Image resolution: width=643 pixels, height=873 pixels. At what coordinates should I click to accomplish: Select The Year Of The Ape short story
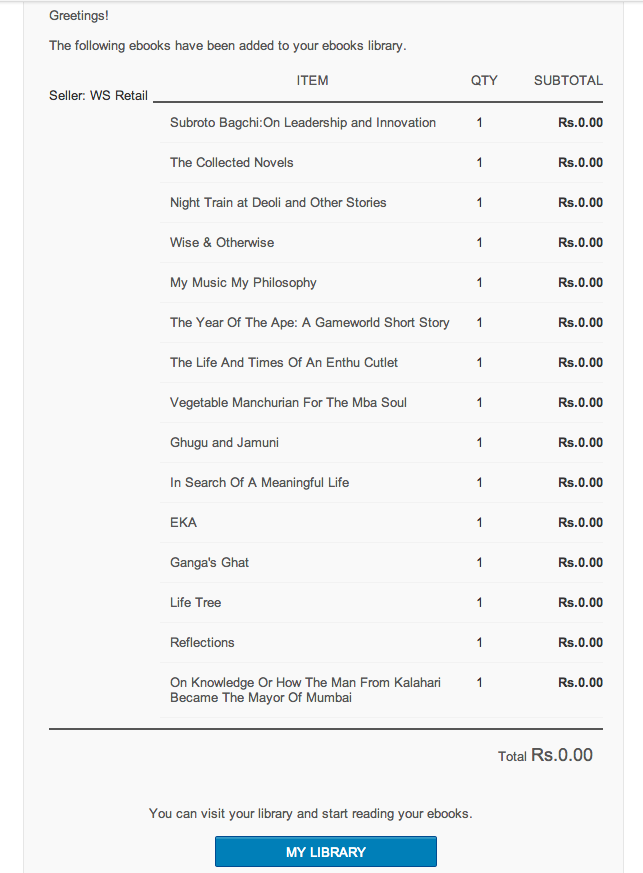coord(310,322)
